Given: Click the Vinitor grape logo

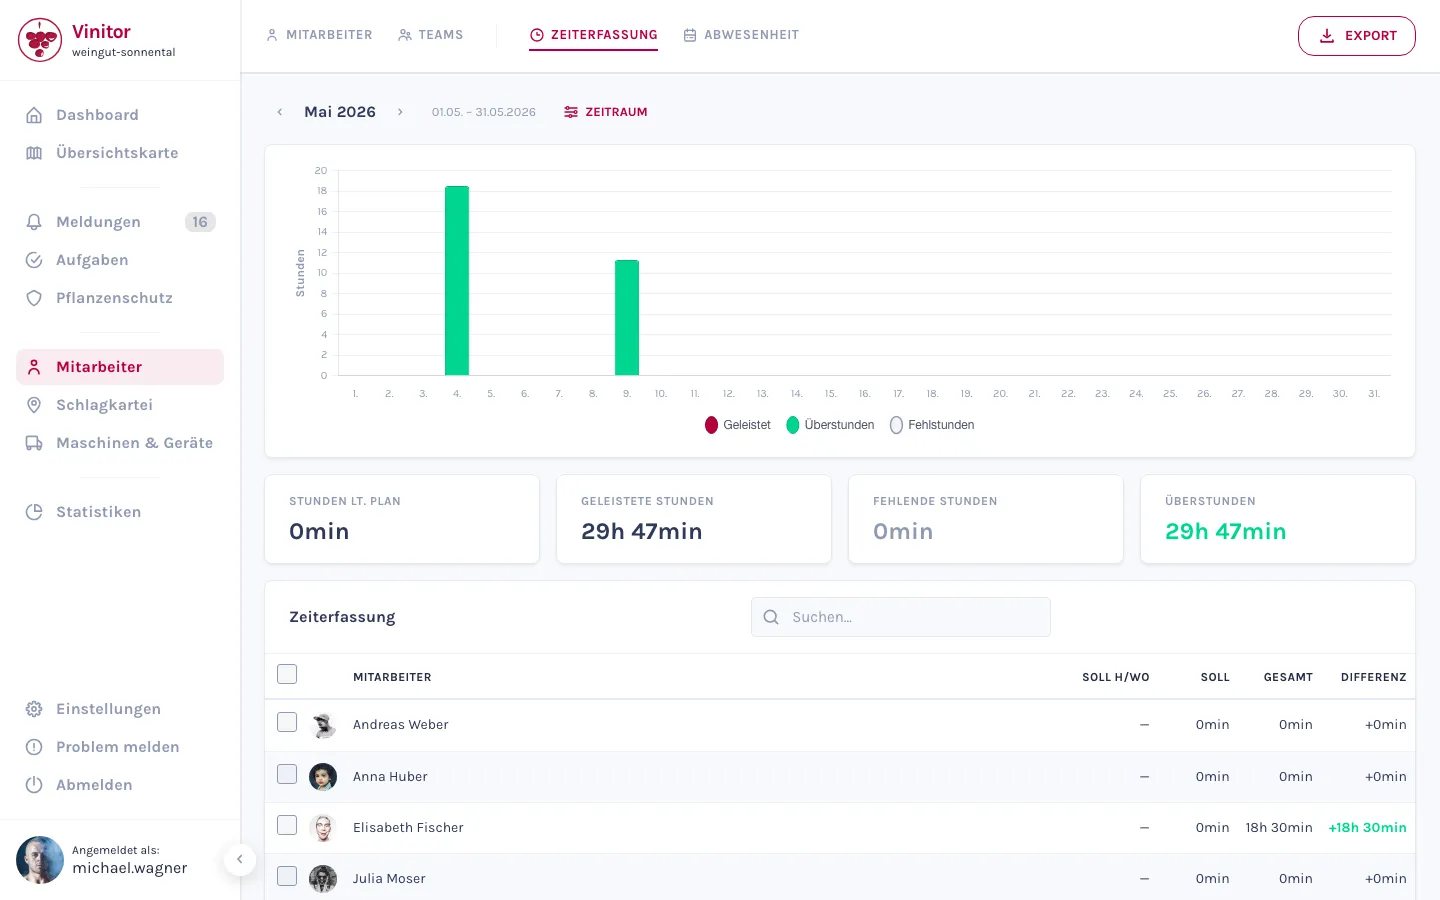Looking at the screenshot, I should tap(40, 40).
